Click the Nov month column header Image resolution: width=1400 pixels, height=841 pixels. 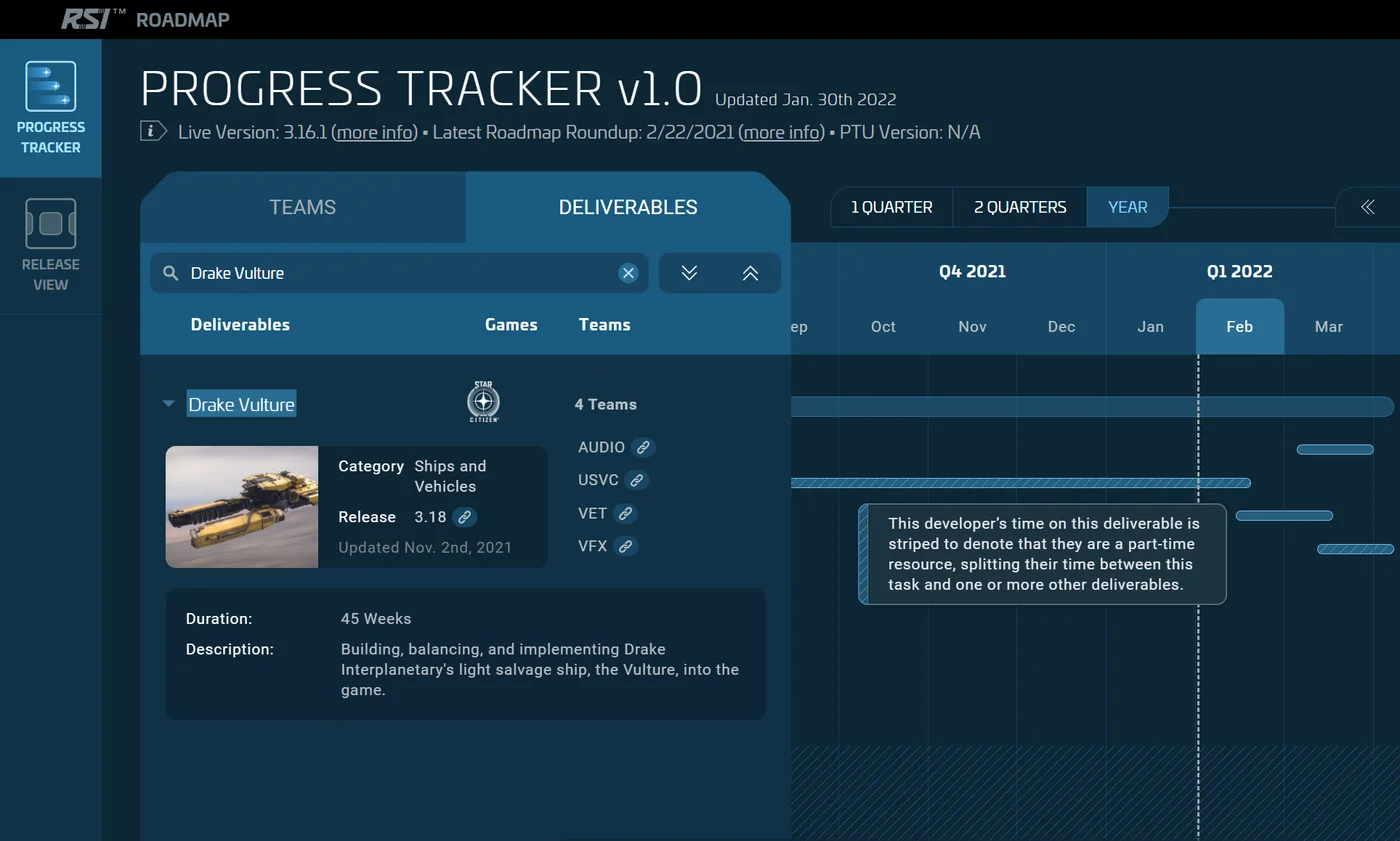[973, 326]
